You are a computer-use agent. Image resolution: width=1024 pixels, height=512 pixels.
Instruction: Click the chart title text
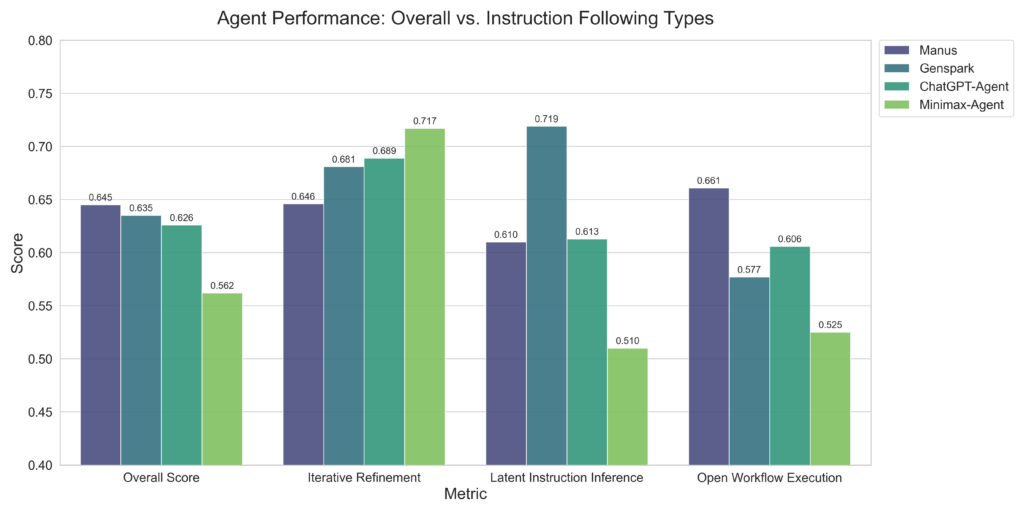click(465, 19)
